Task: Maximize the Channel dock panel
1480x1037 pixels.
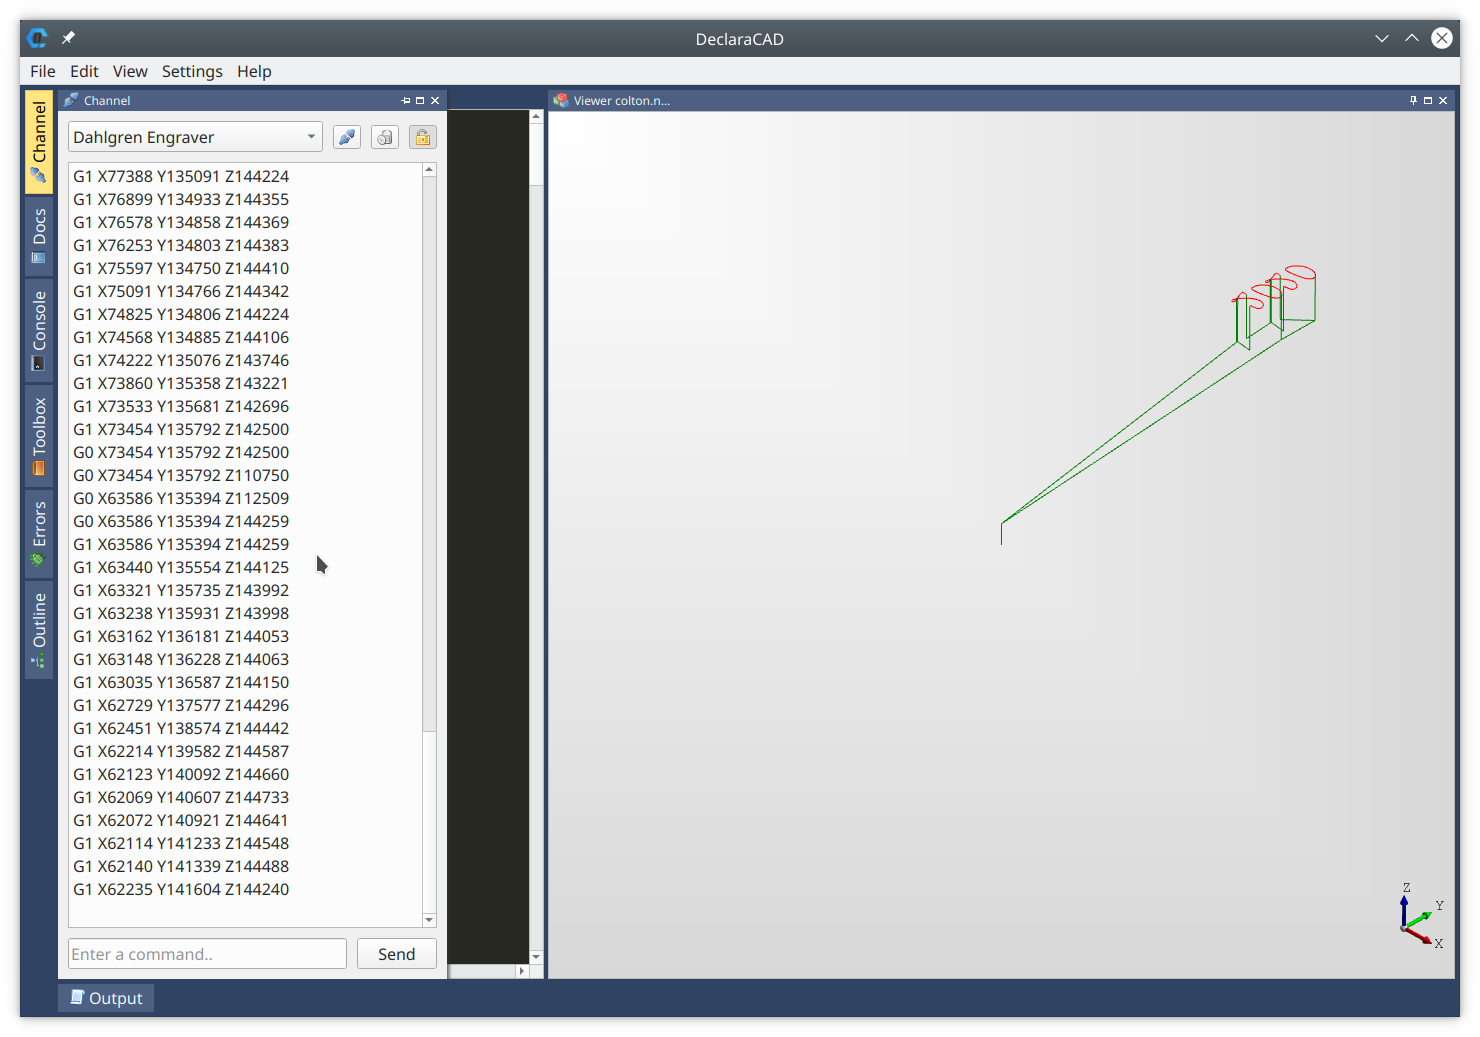Action: (x=420, y=100)
